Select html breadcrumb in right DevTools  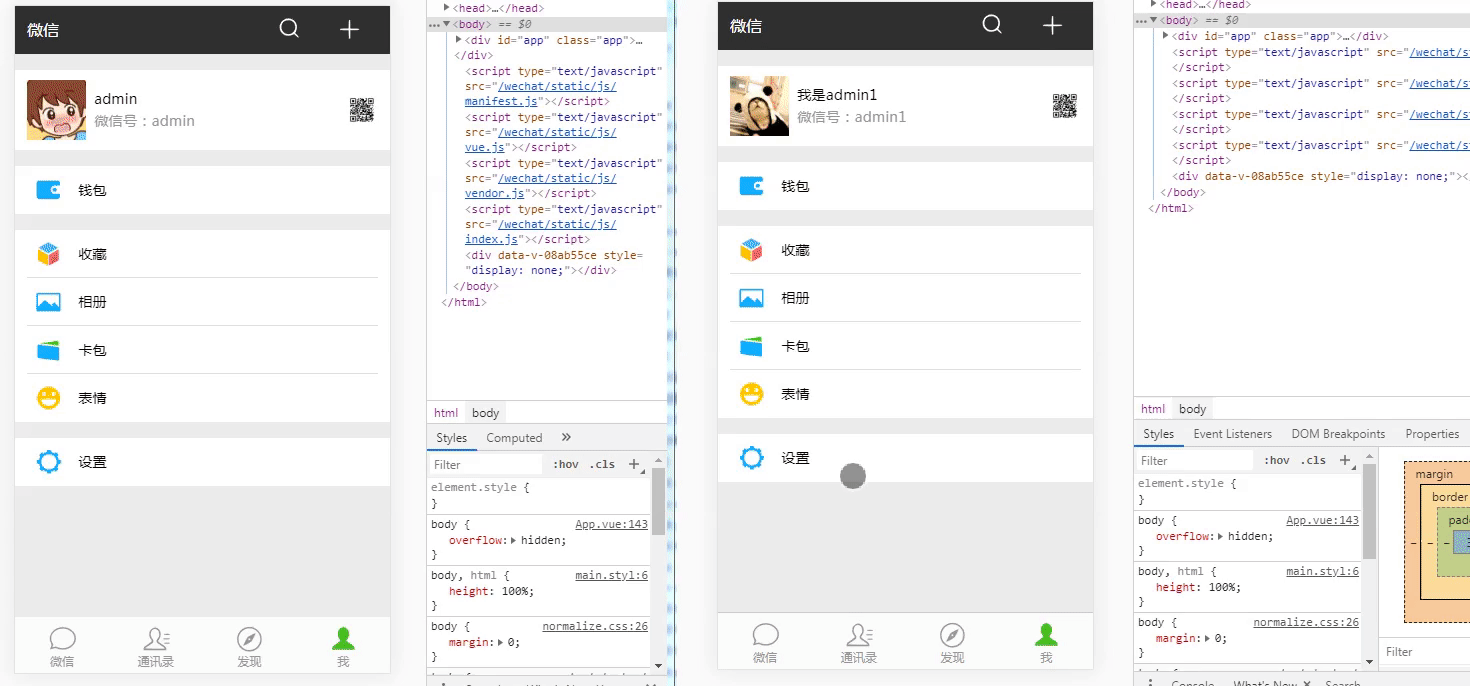(1153, 409)
